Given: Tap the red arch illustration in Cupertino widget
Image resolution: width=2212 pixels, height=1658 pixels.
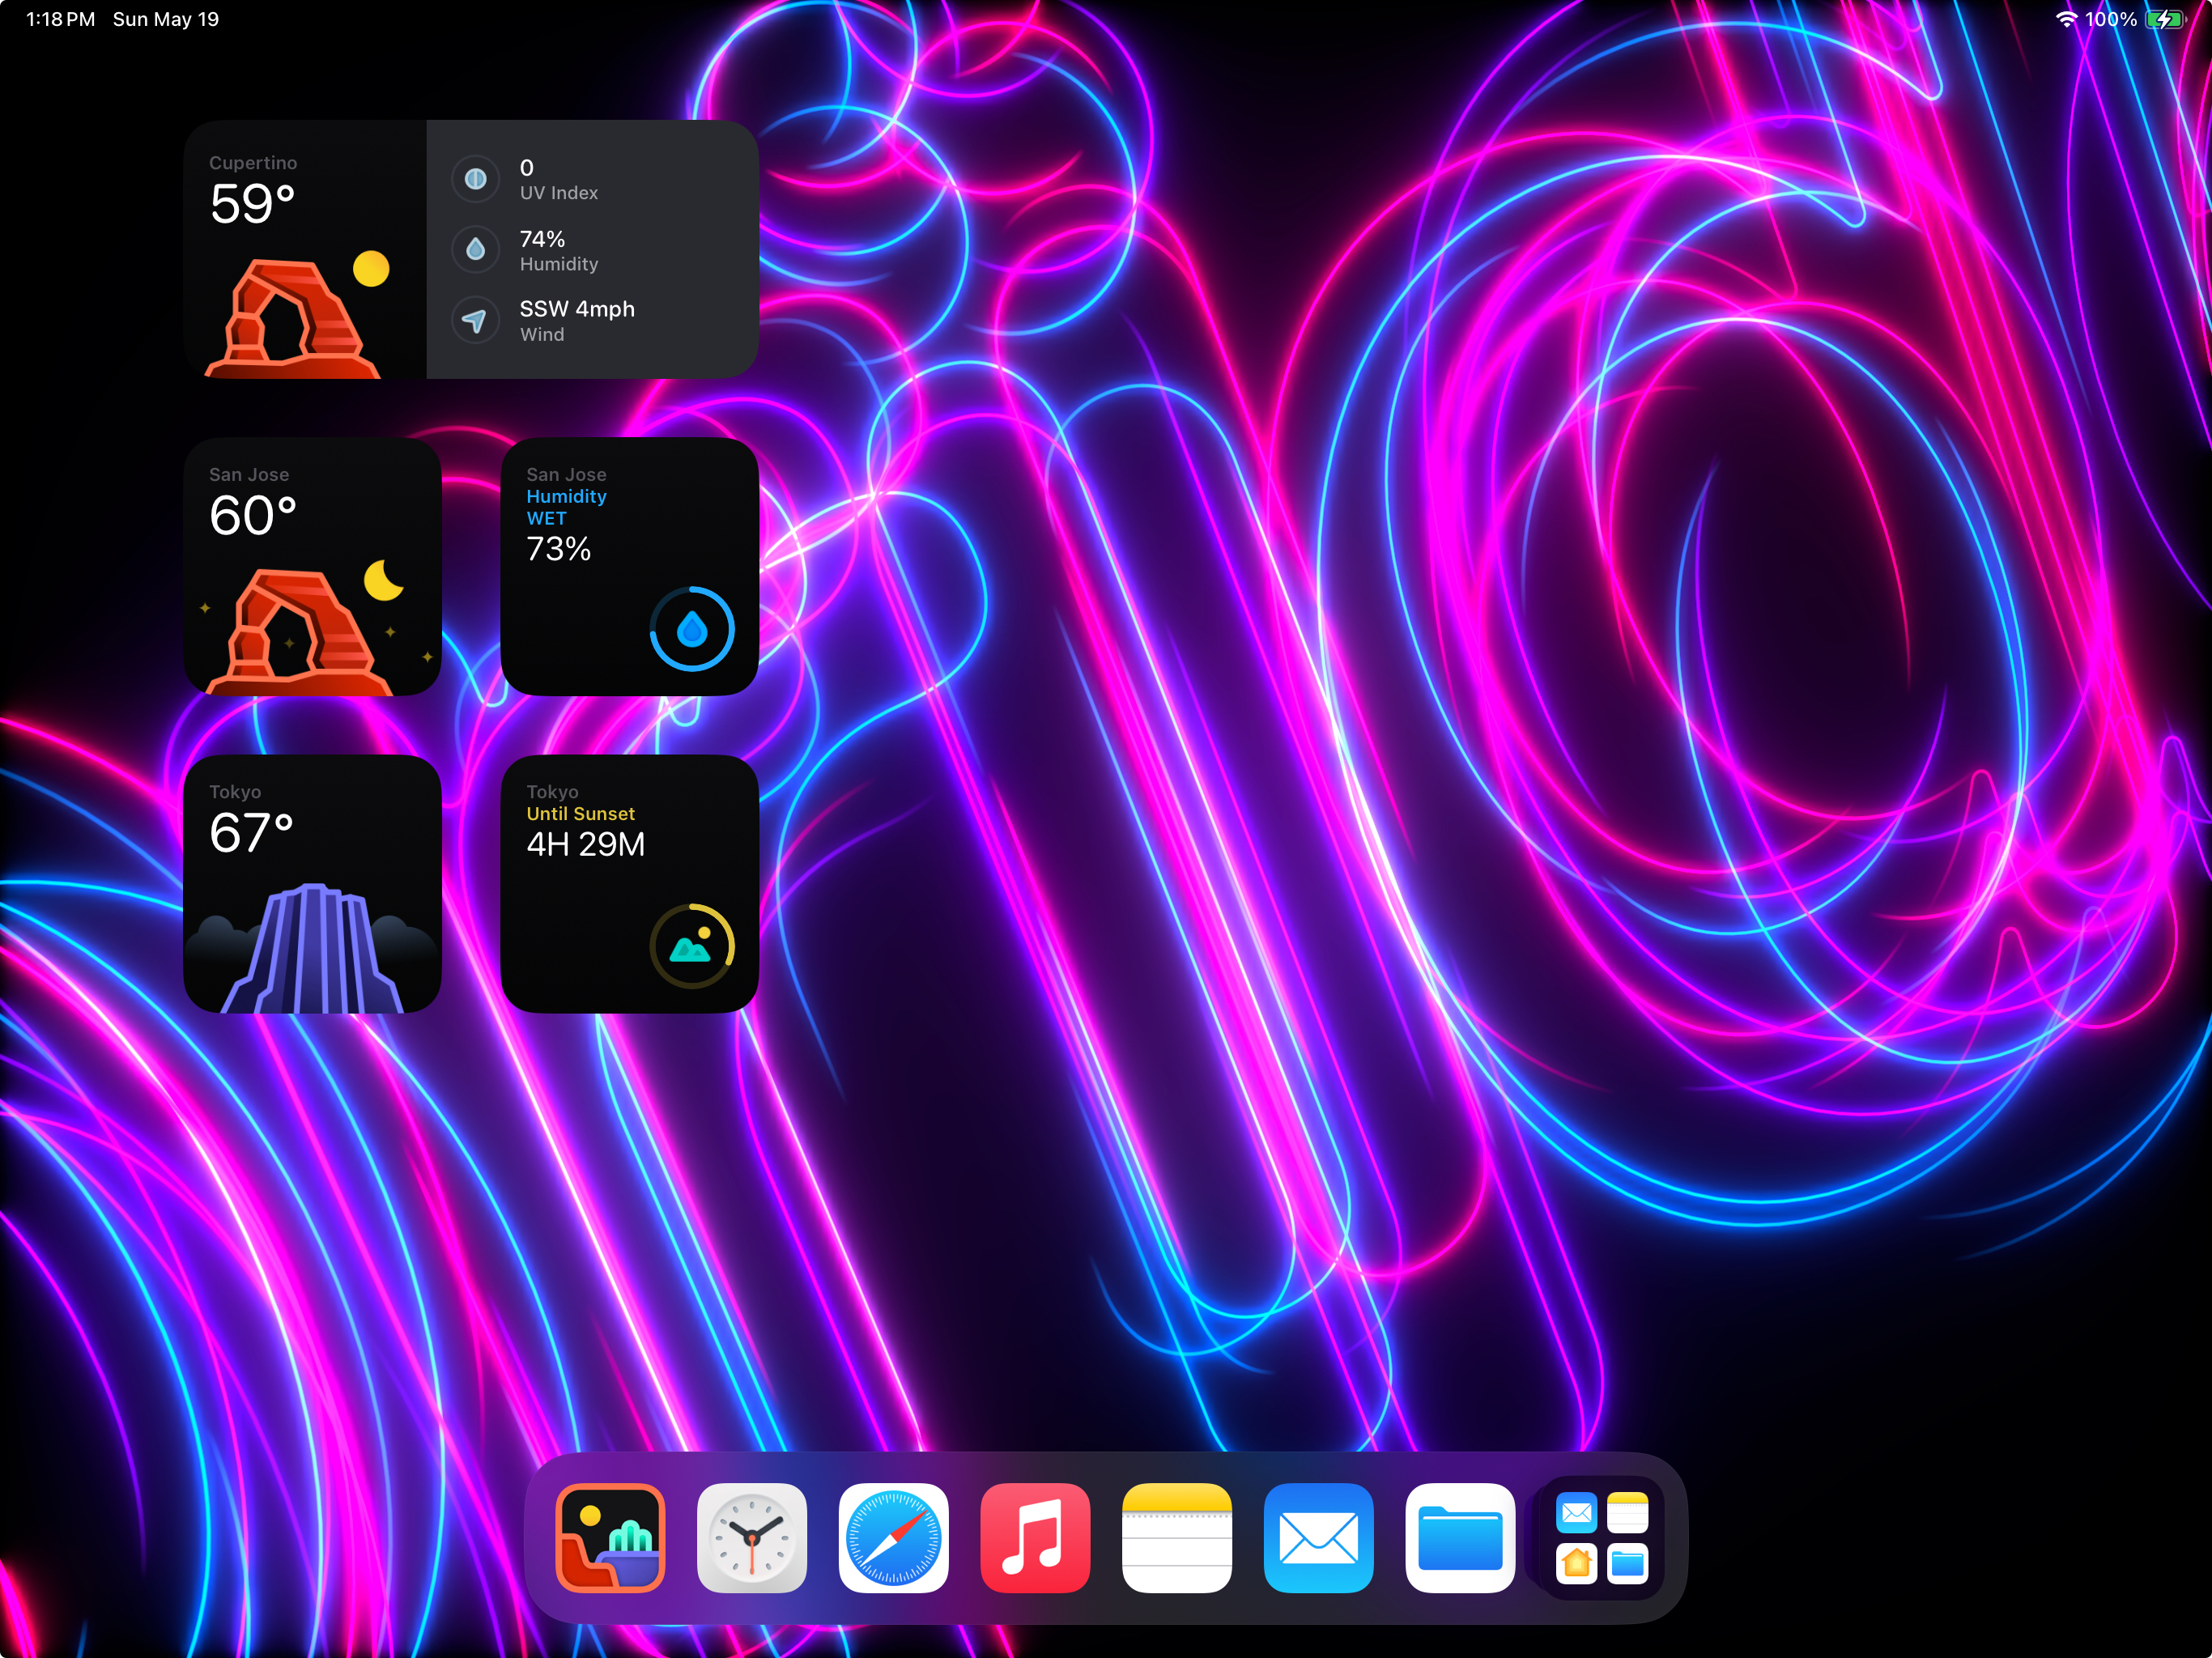Looking at the screenshot, I should coord(293,319).
